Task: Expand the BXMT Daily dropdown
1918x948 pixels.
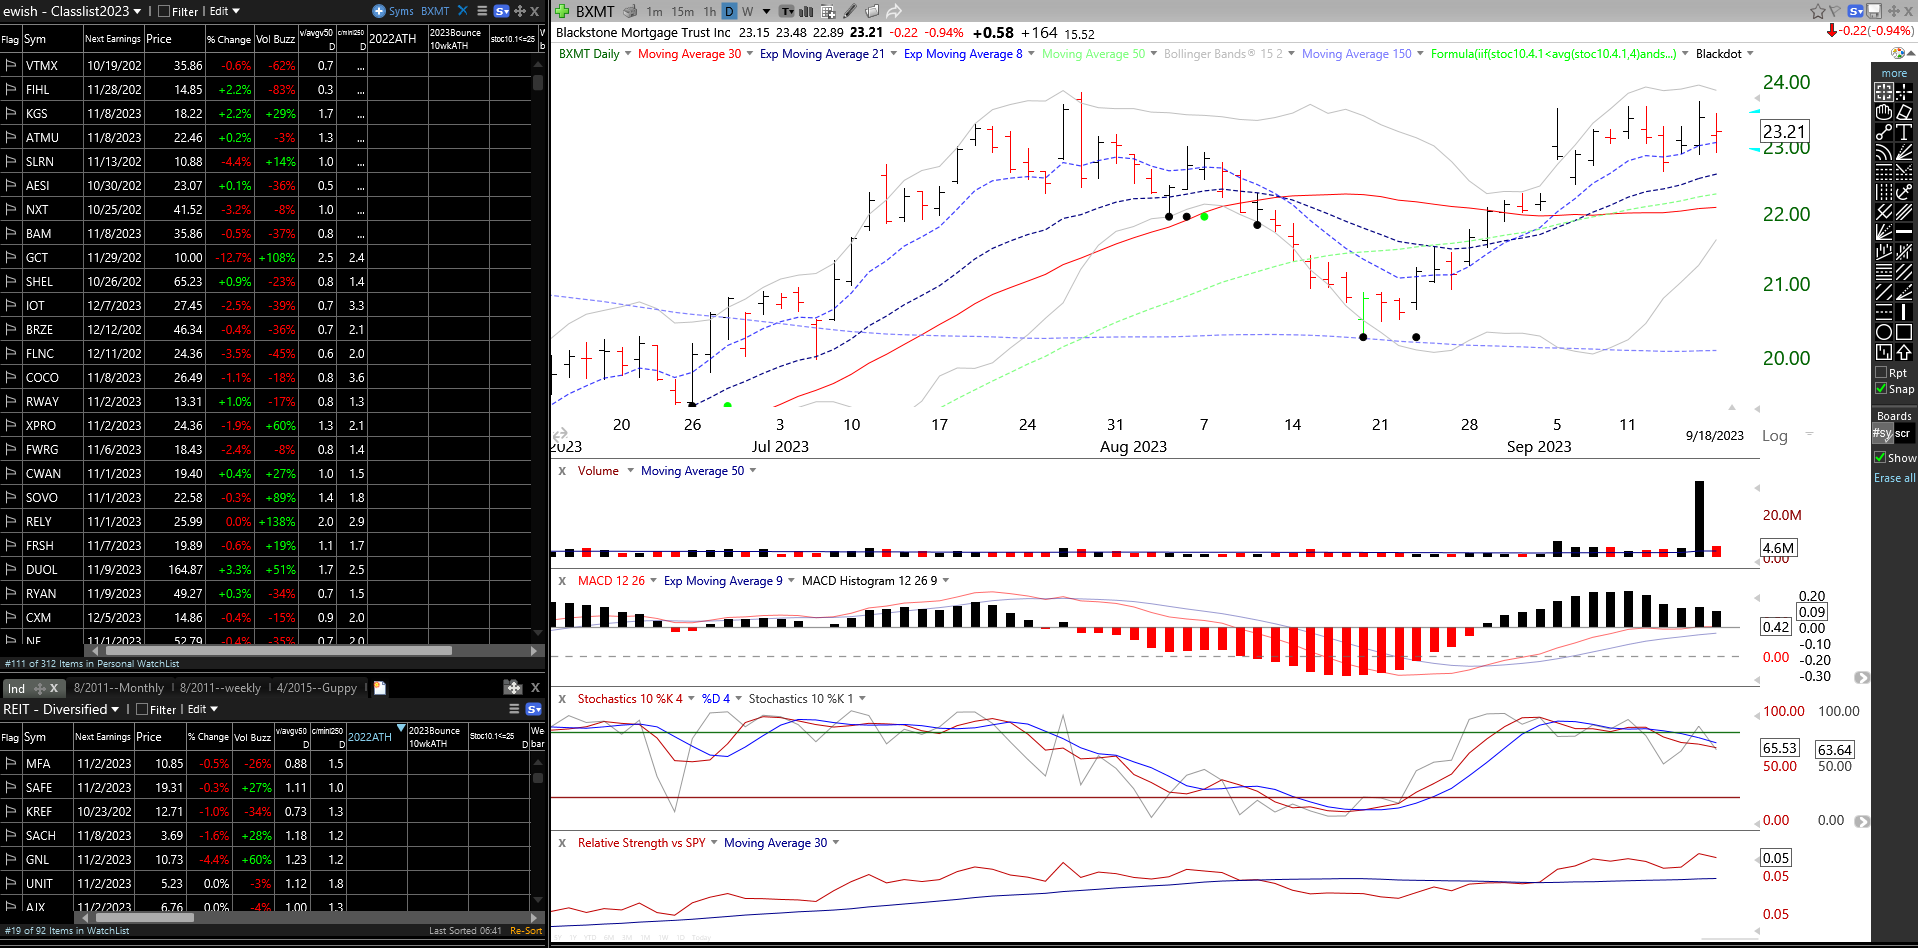Action: coord(628,54)
